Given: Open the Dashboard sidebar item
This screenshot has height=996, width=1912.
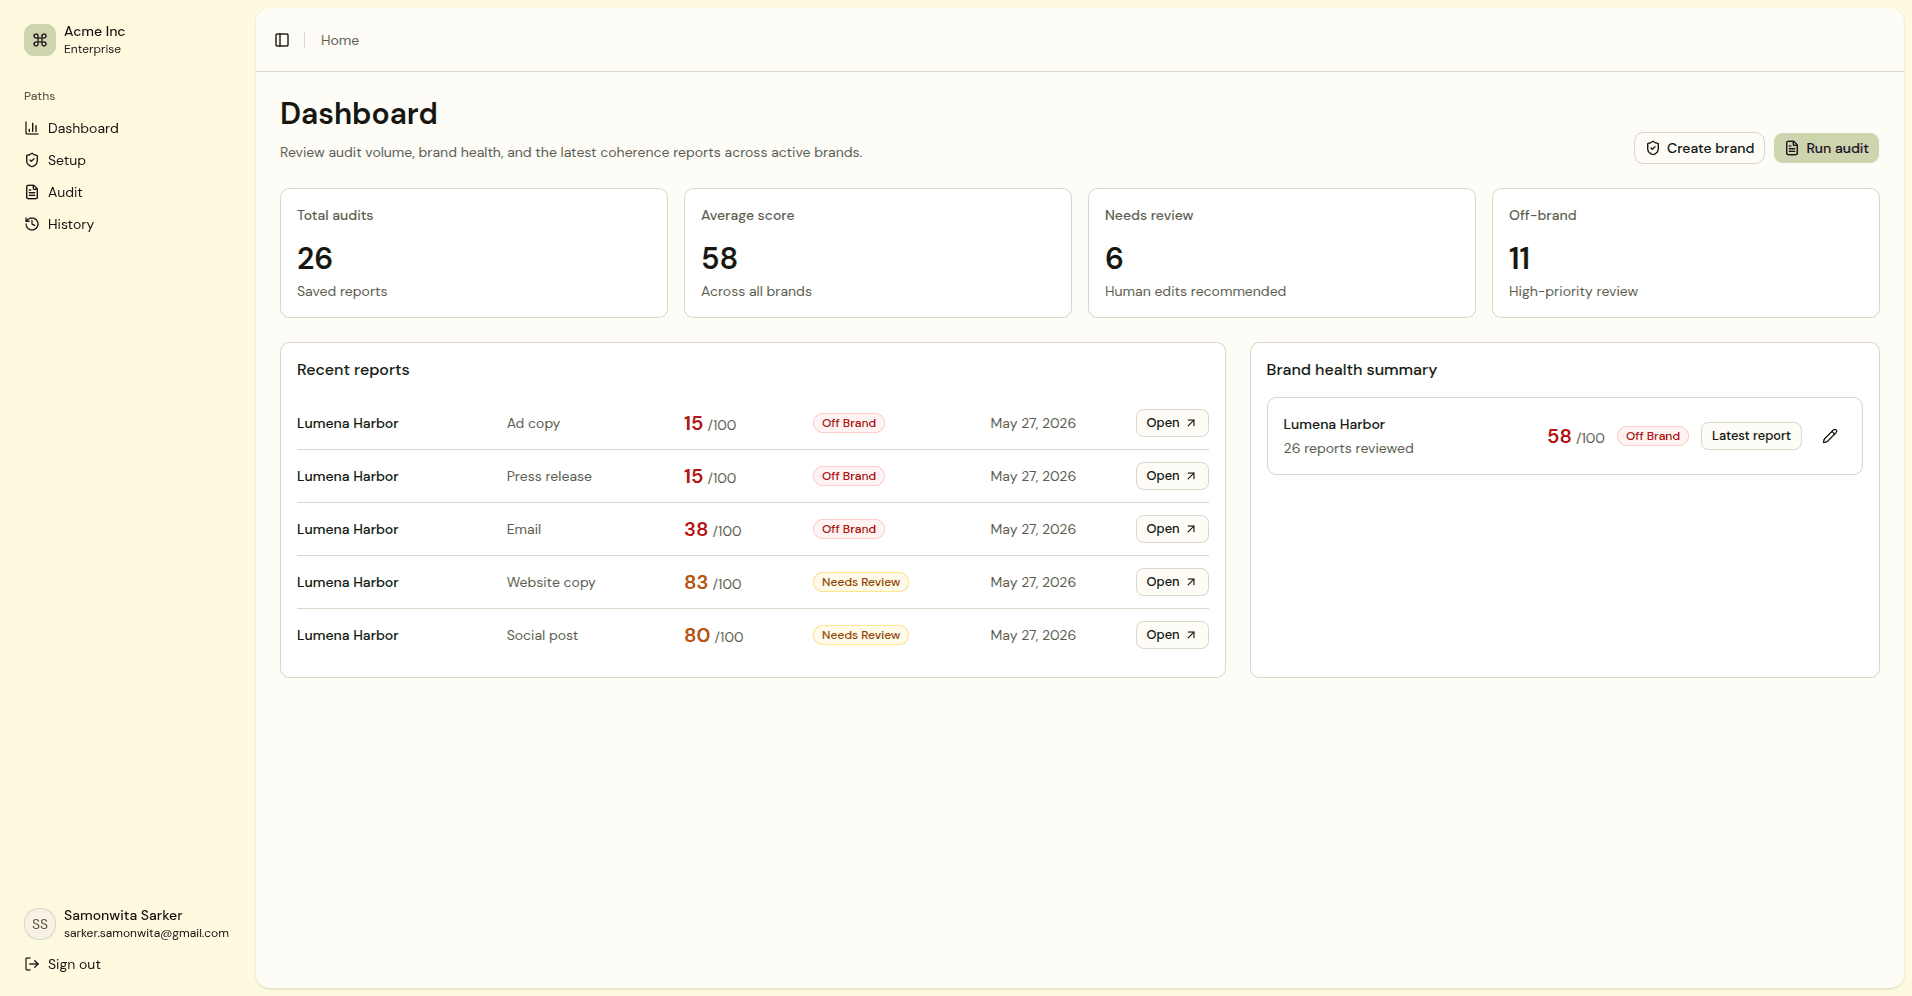Looking at the screenshot, I should tap(128, 128).
